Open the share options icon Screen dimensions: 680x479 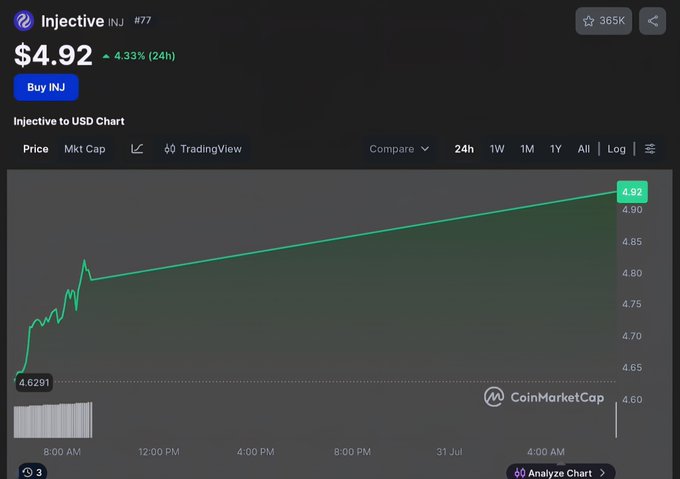tap(652, 21)
